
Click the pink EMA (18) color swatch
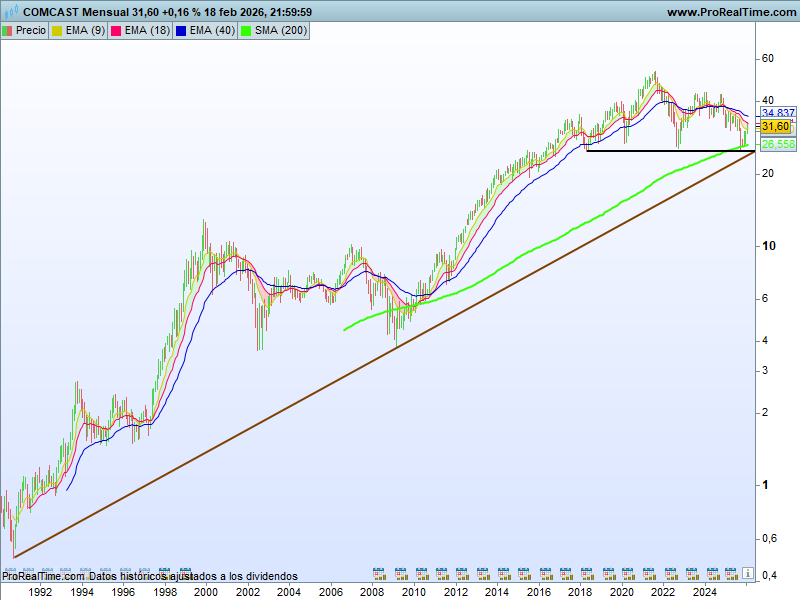[116, 31]
